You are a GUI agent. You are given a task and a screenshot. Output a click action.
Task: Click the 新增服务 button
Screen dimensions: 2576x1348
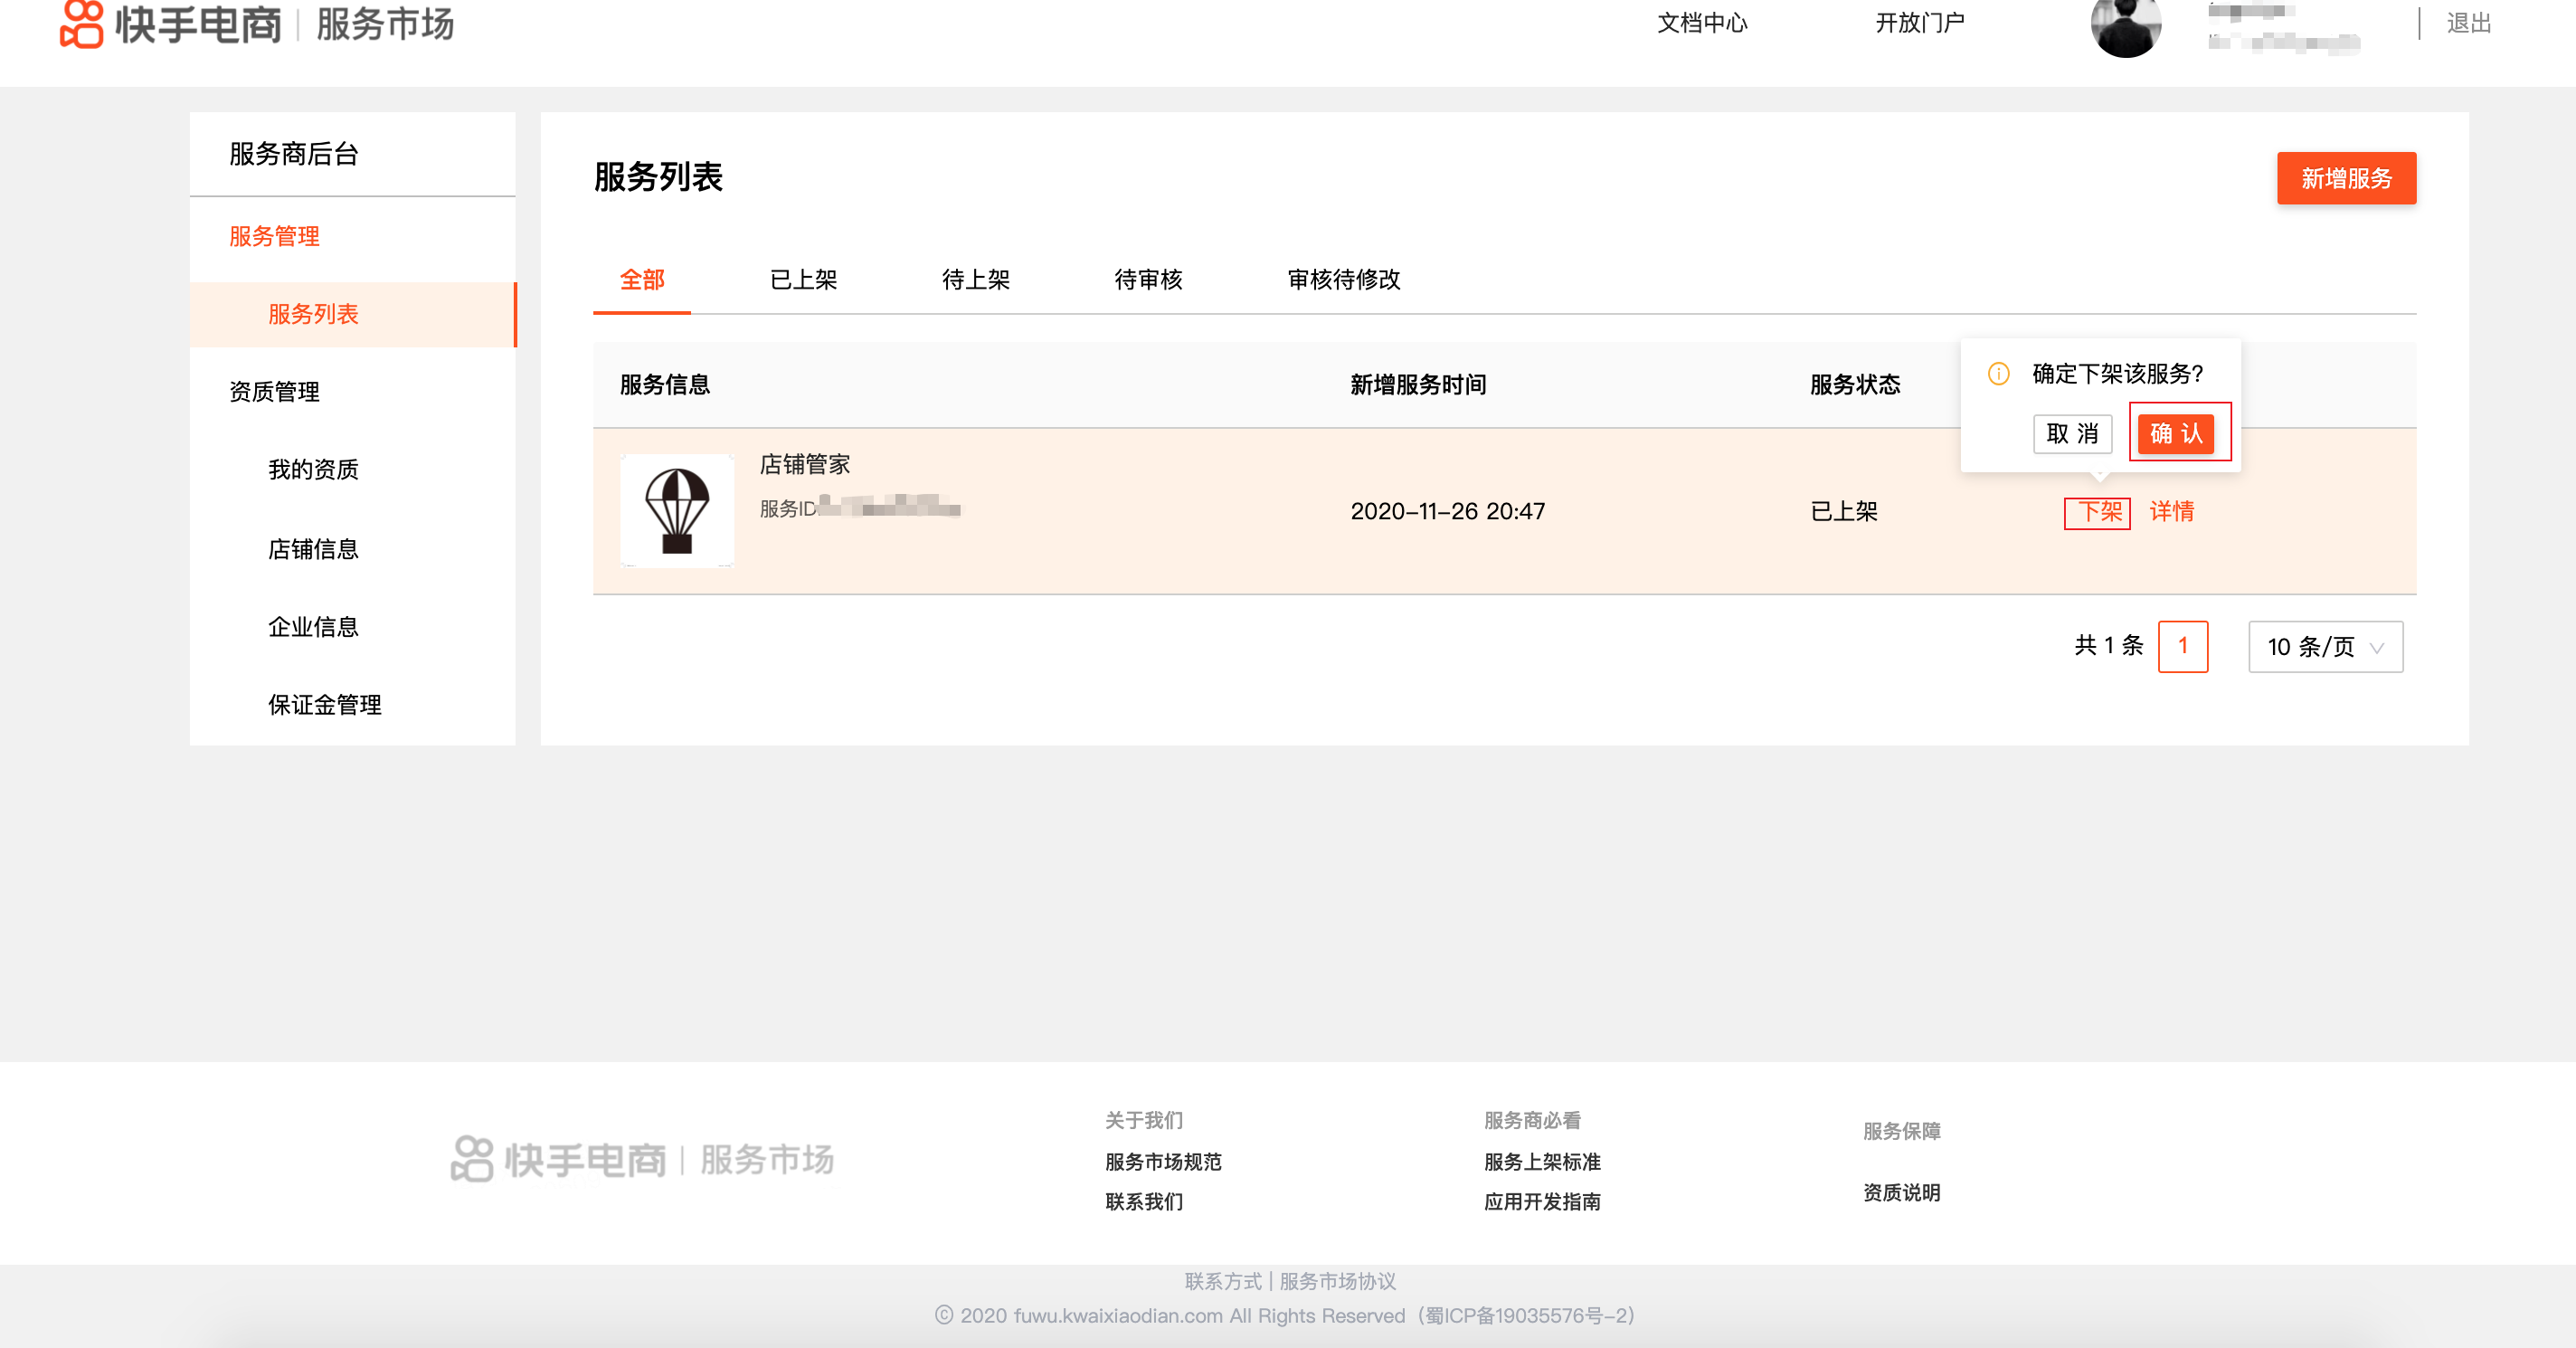coord(2346,178)
